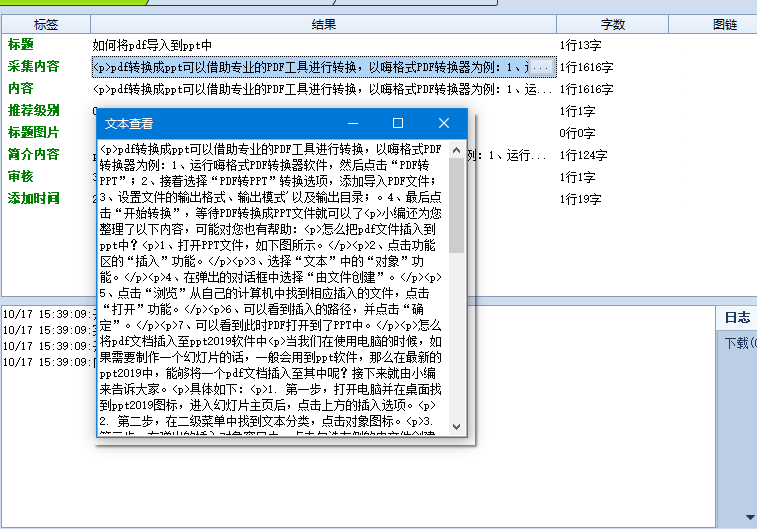This screenshot has width=757, height=529.
Task: Select the 推荐级别 tag label
Action: tap(33, 111)
